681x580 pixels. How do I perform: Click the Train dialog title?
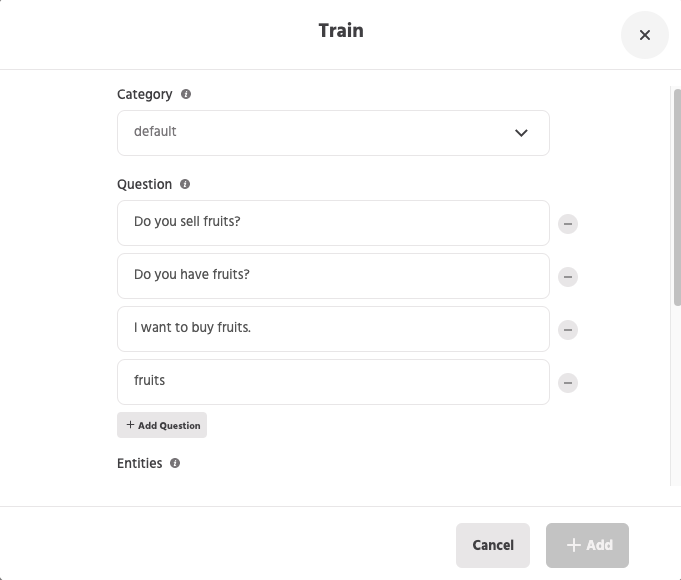click(341, 31)
